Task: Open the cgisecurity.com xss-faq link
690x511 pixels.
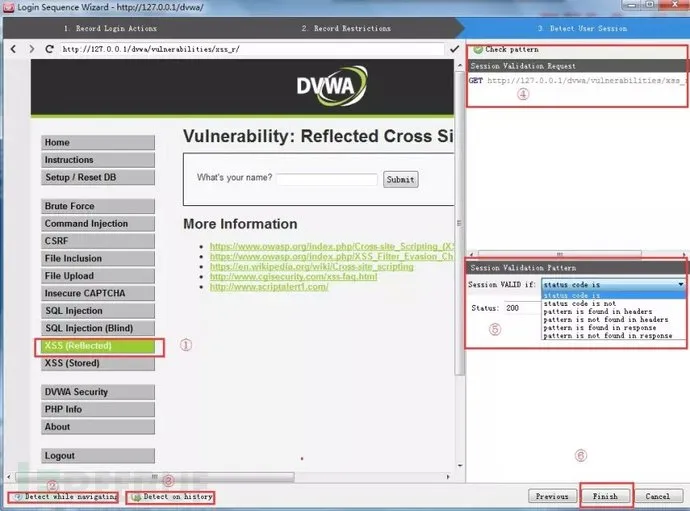Action: [294, 276]
